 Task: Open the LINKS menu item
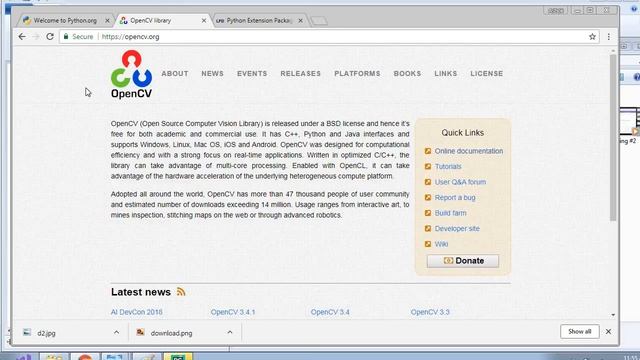[445, 73]
